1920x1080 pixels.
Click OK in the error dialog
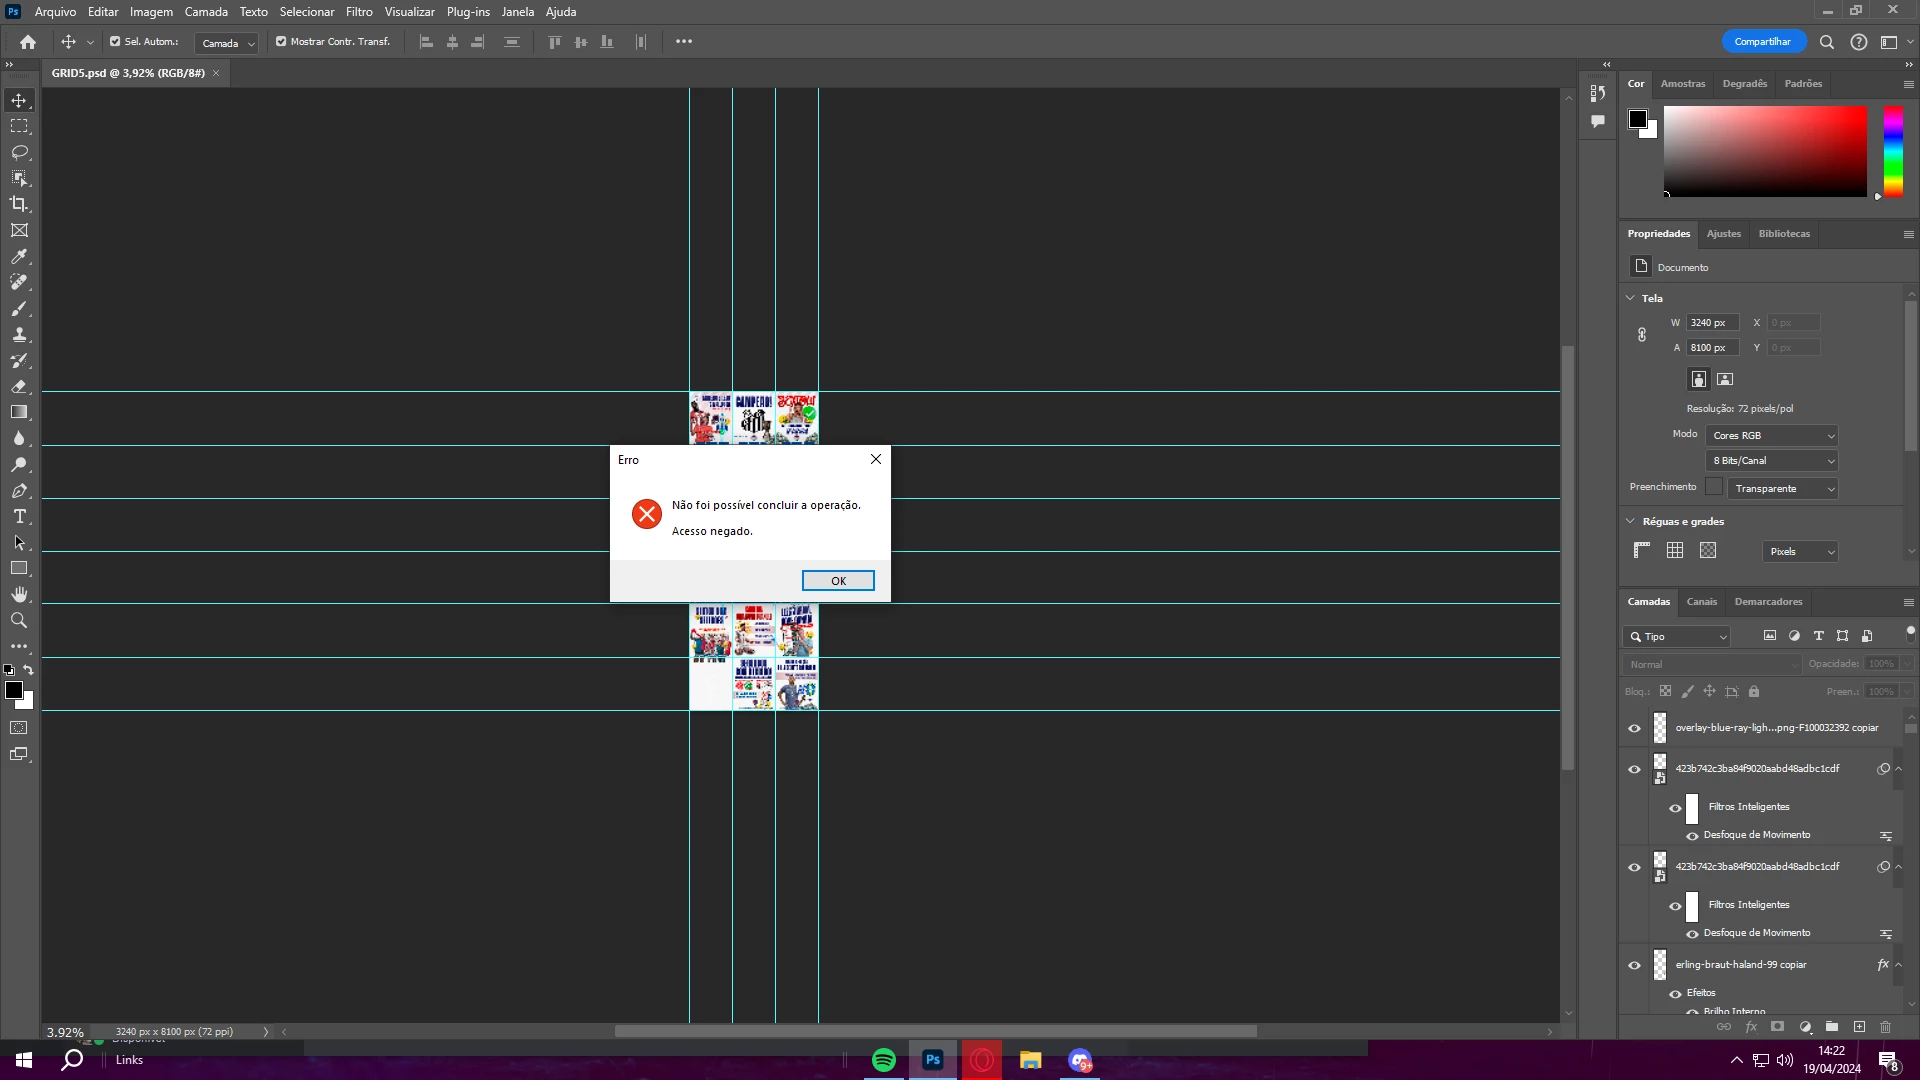click(838, 581)
